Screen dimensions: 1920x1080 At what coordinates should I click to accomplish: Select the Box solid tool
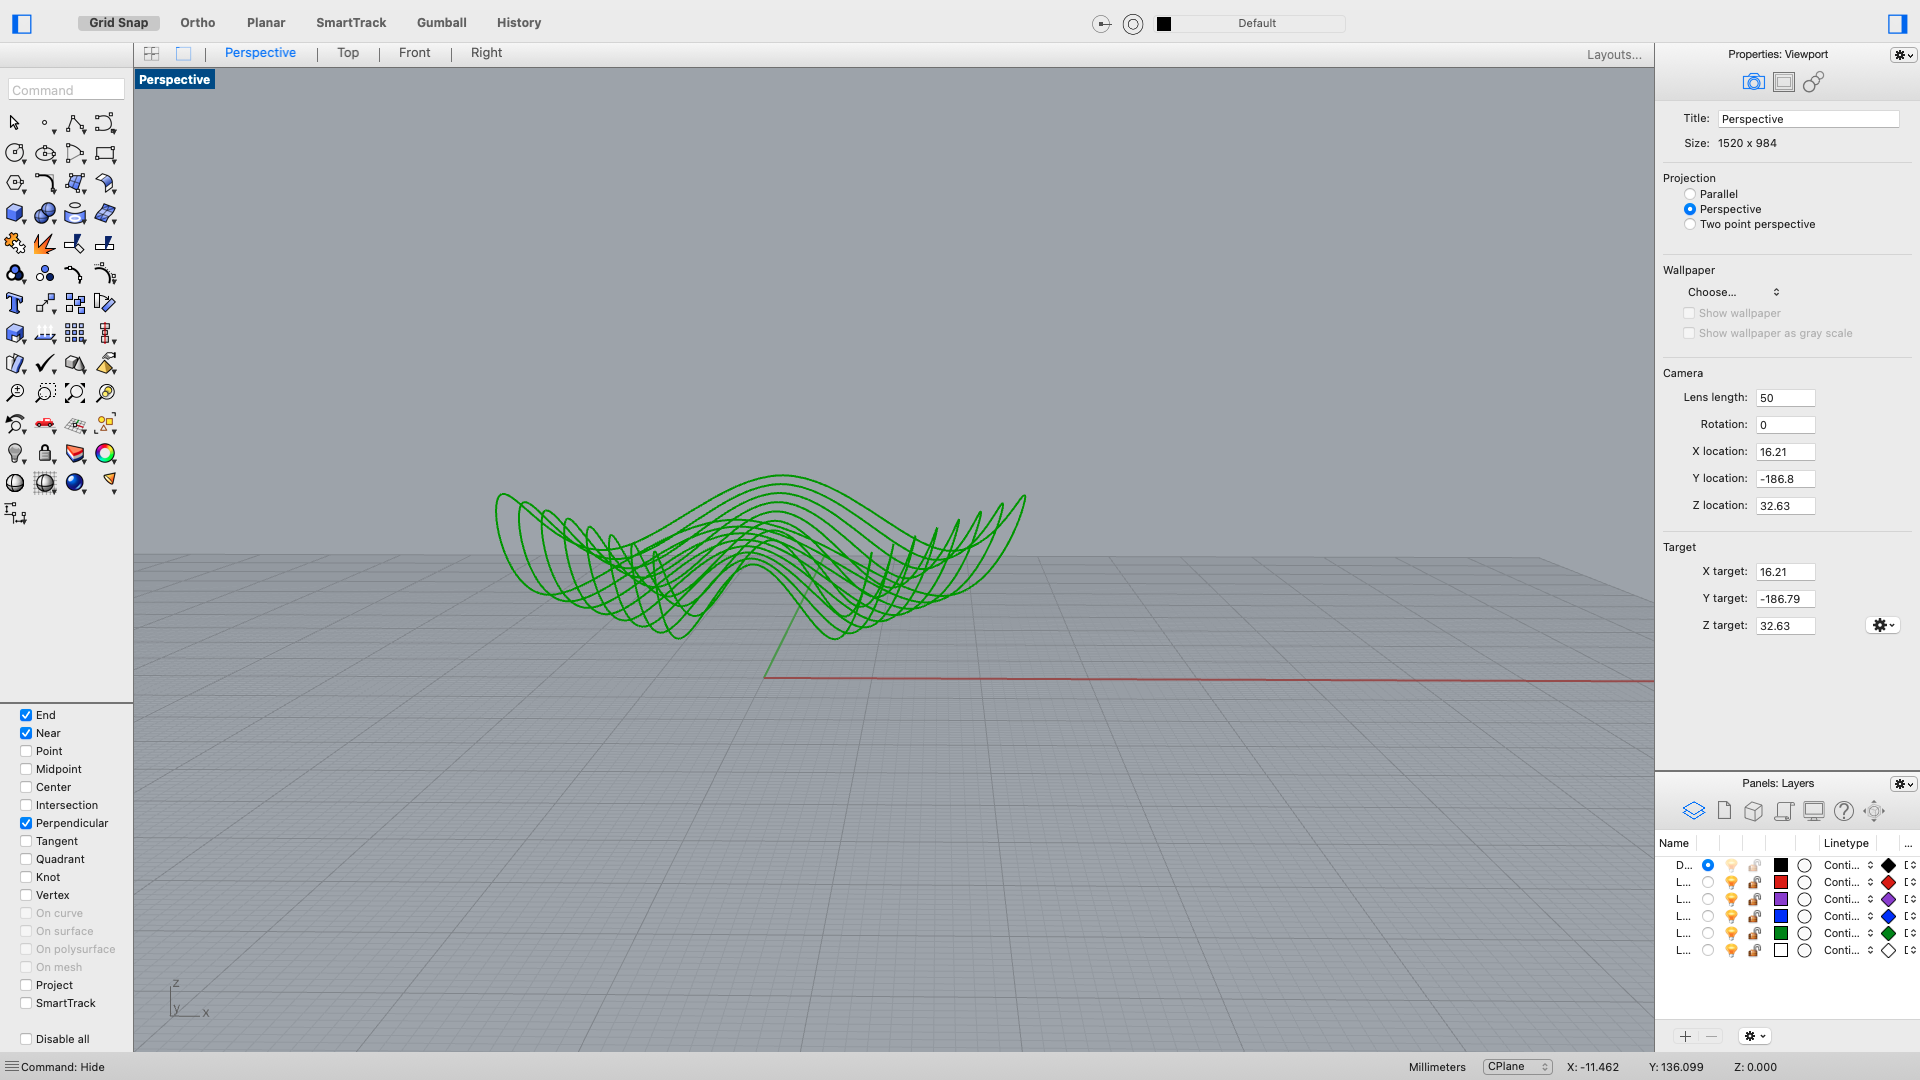tap(14, 213)
